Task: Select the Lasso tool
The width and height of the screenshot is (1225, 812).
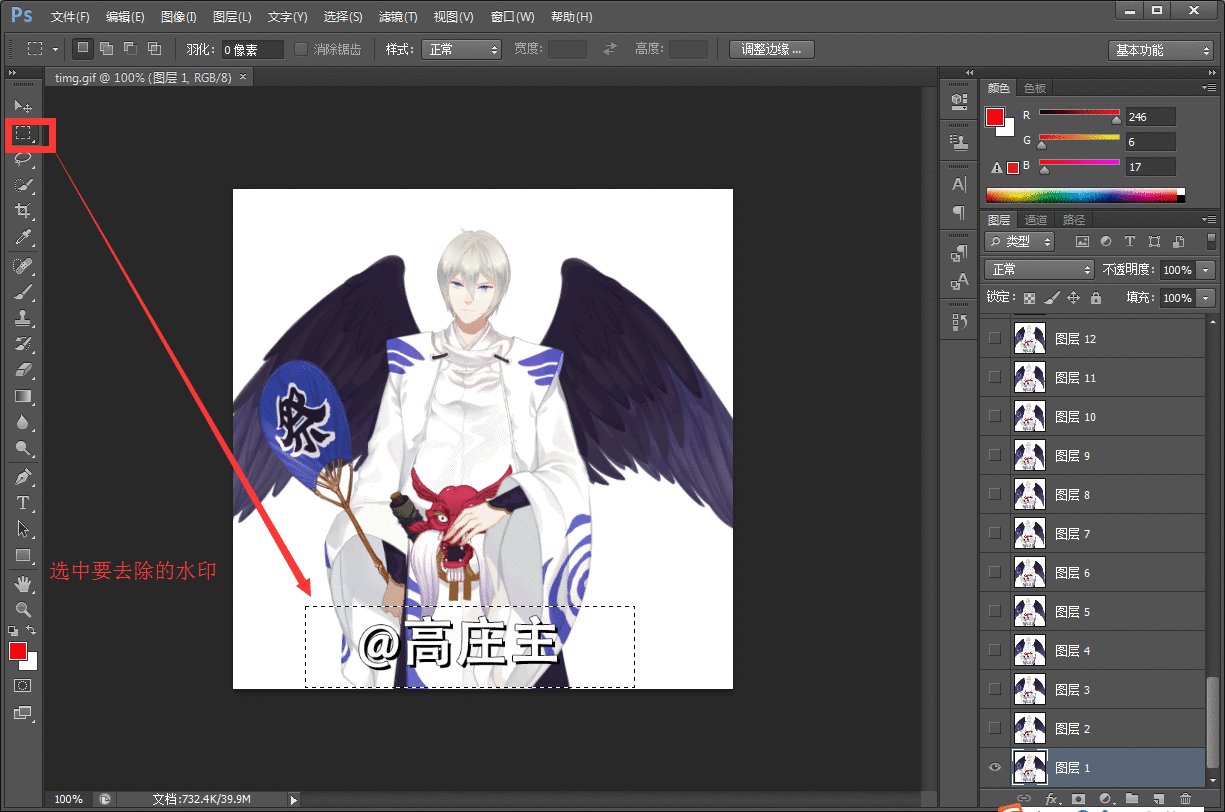Action: click(x=23, y=158)
